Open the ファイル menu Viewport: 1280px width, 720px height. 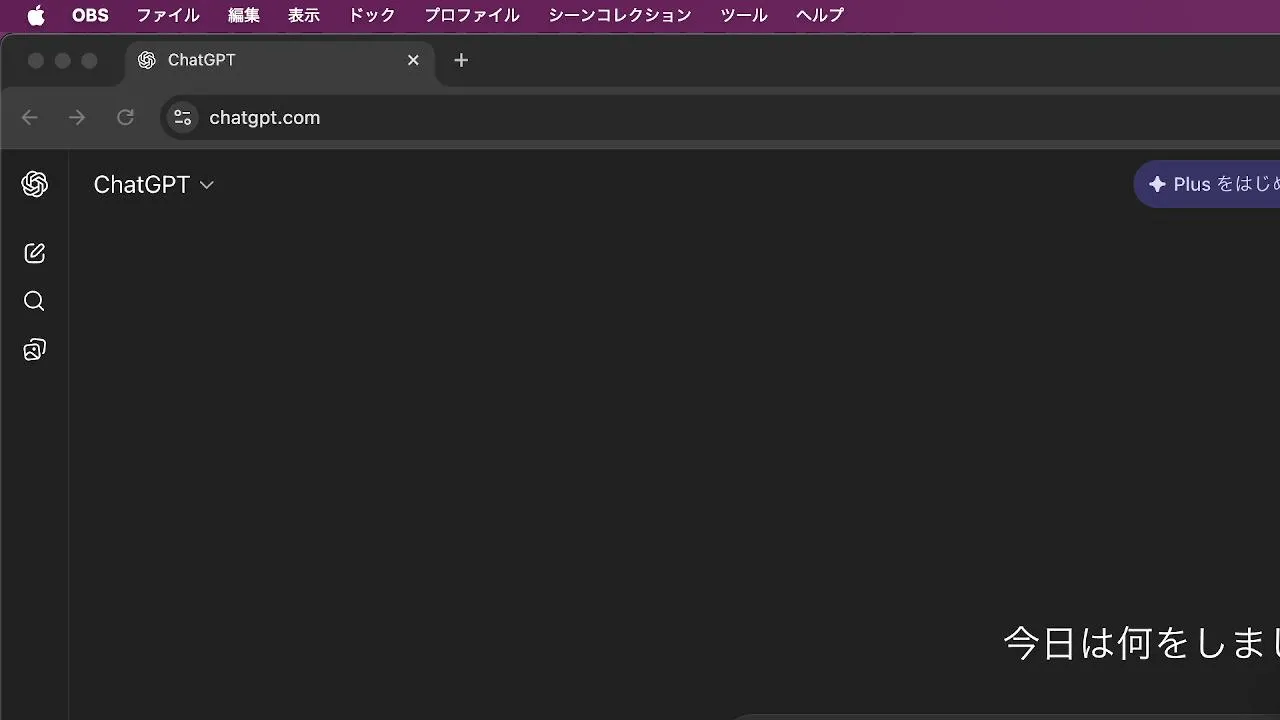point(168,15)
